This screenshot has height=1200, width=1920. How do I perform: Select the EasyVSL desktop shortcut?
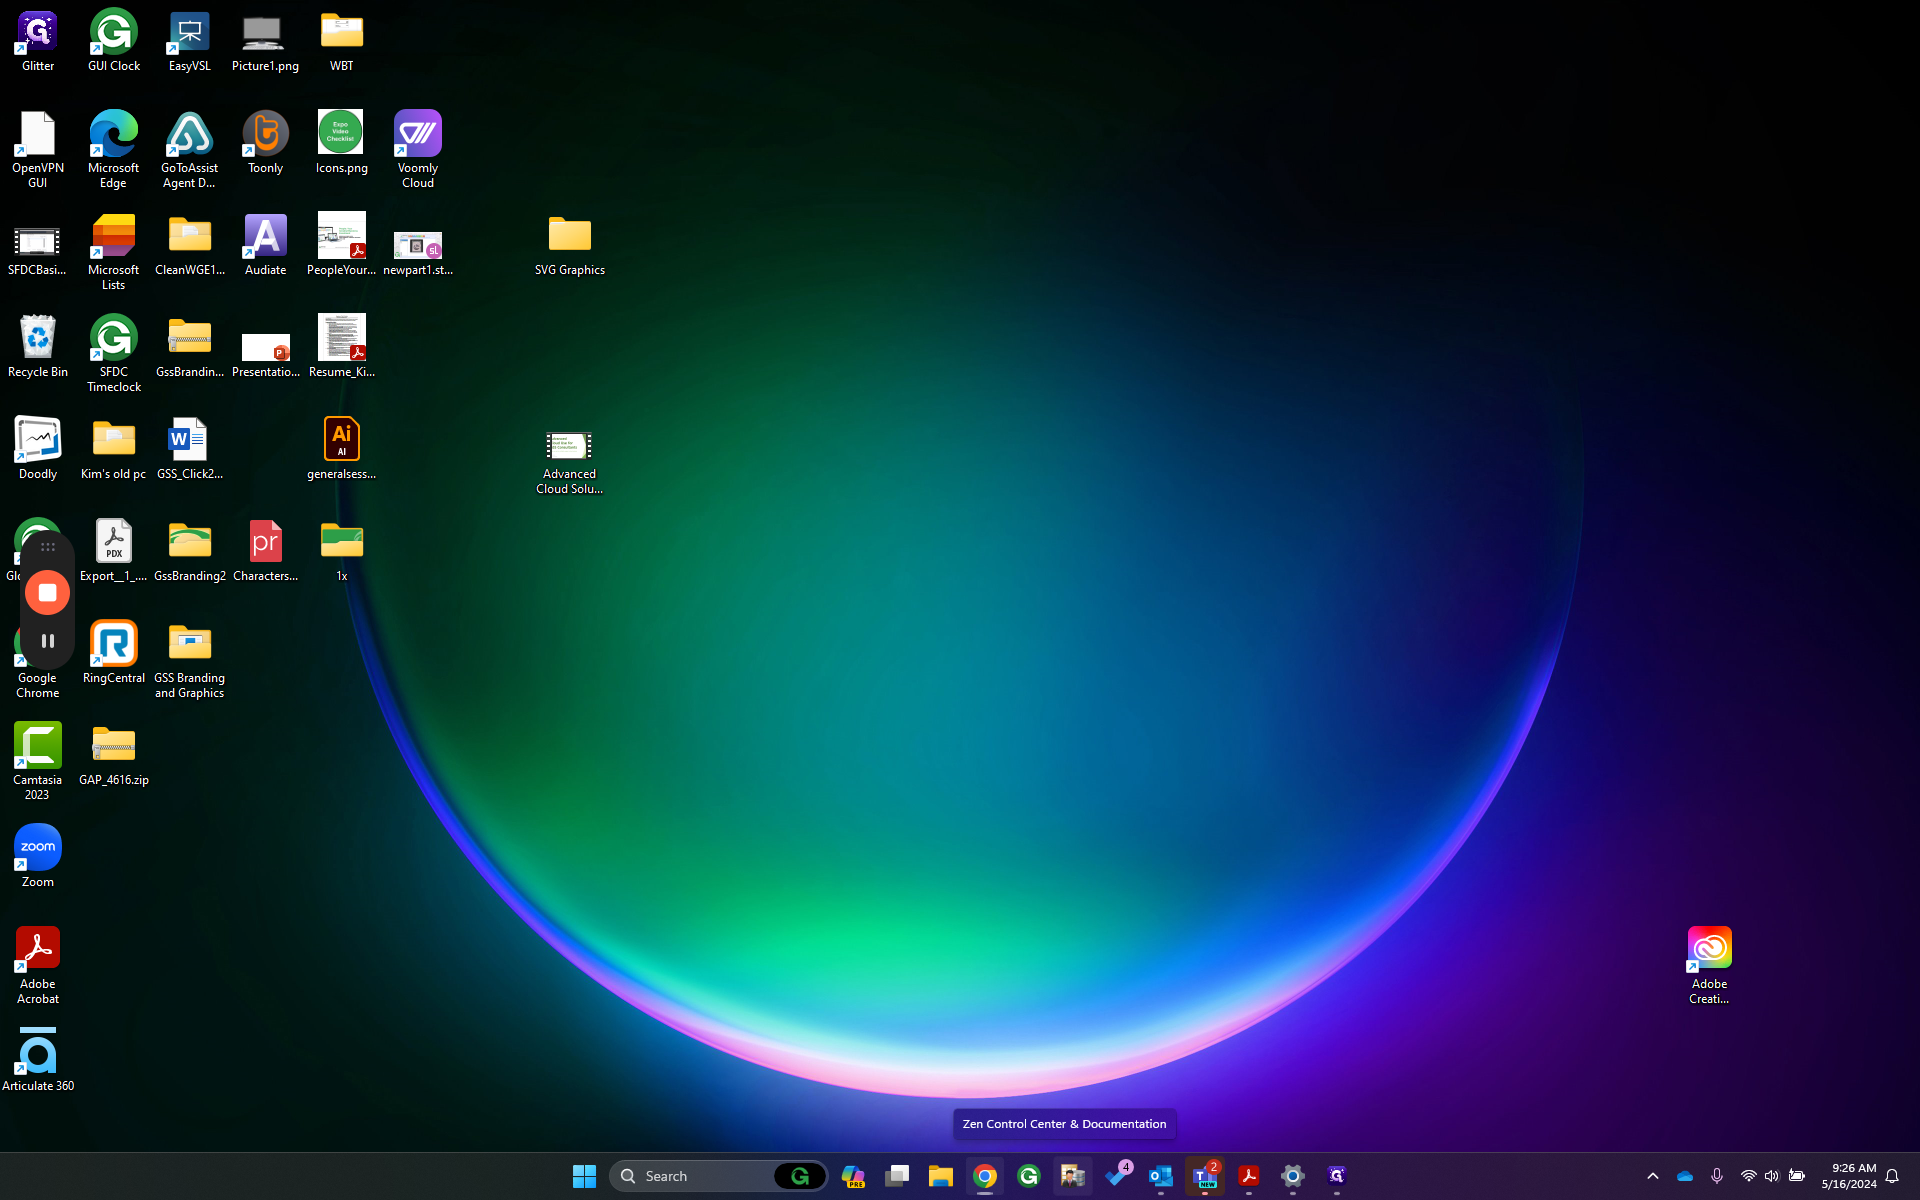point(190,42)
